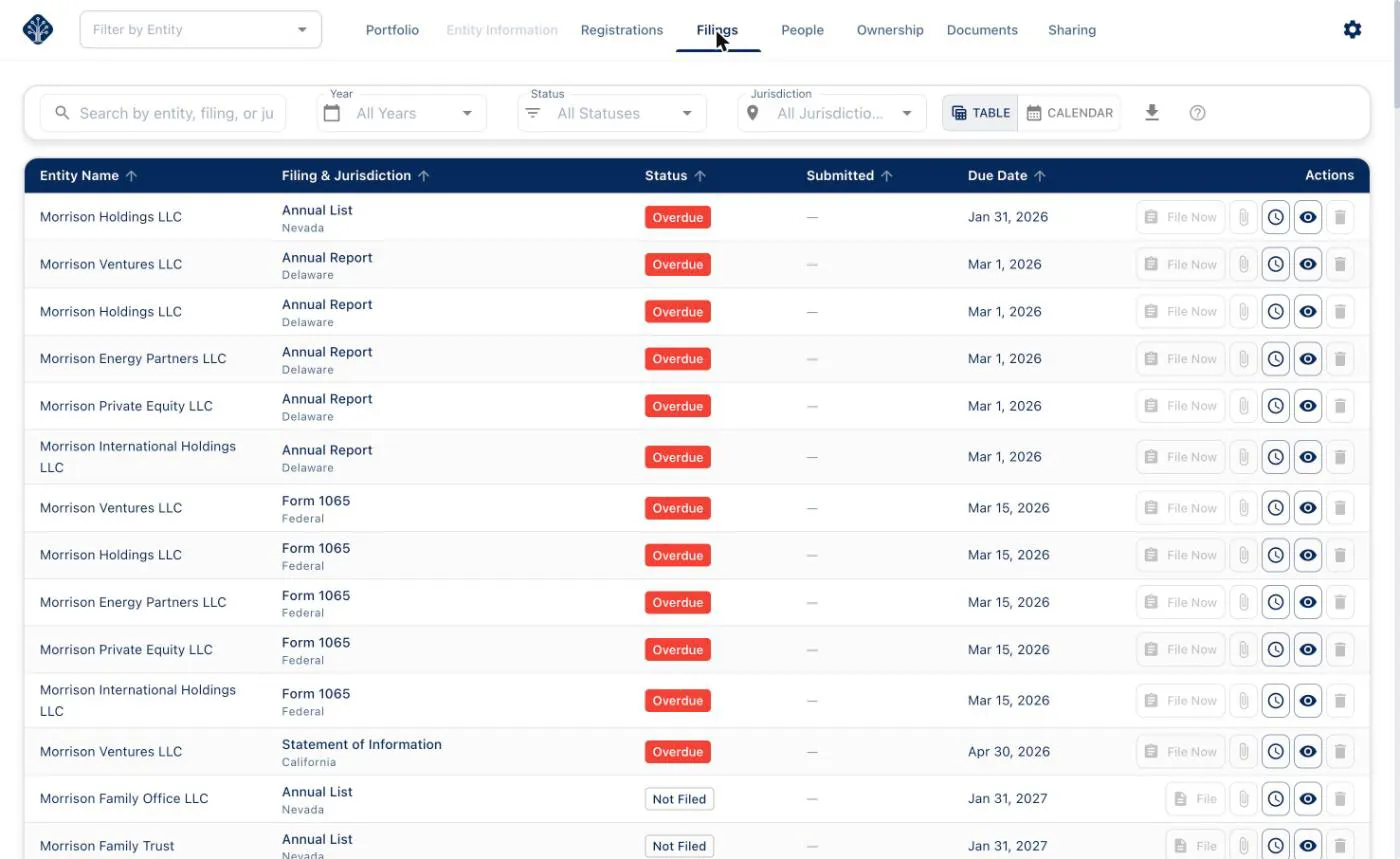Open the Status All Statuses dropdown
The height and width of the screenshot is (859, 1400).
(x=612, y=113)
